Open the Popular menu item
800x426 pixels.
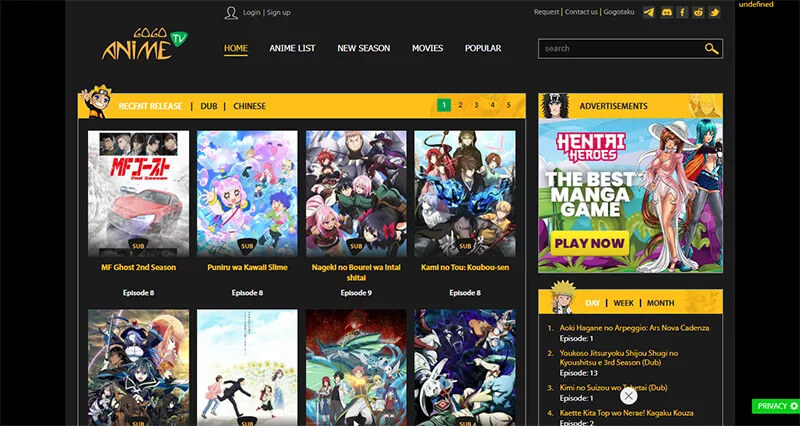coord(483,48)
